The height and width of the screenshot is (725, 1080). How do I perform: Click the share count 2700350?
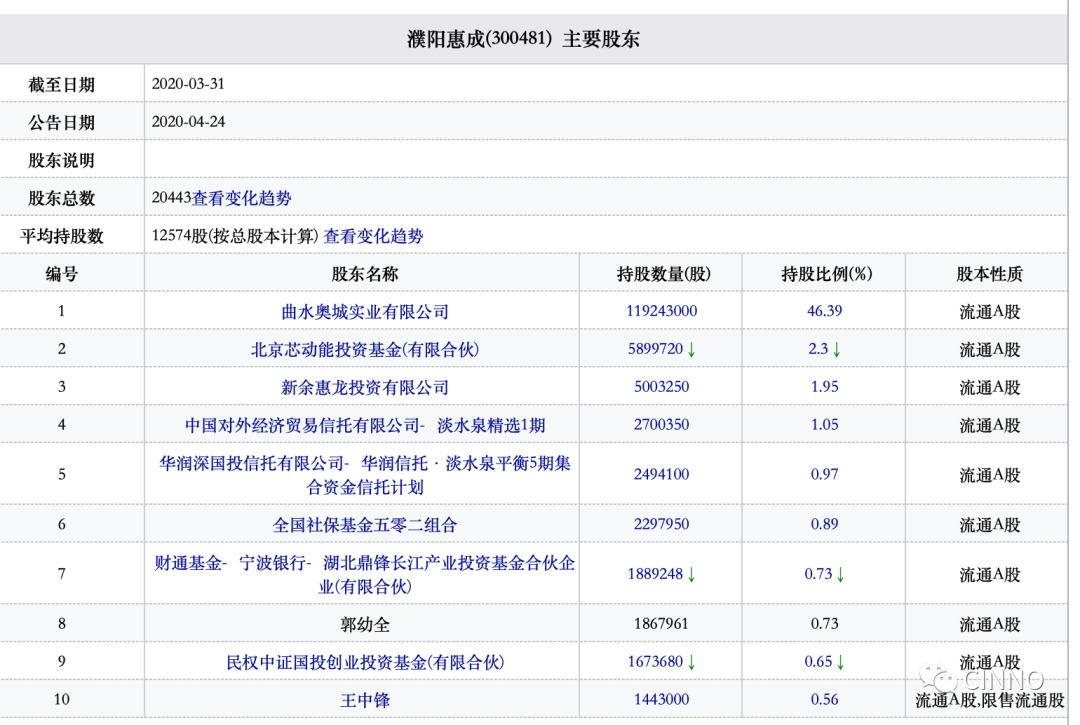pos(661,425)
